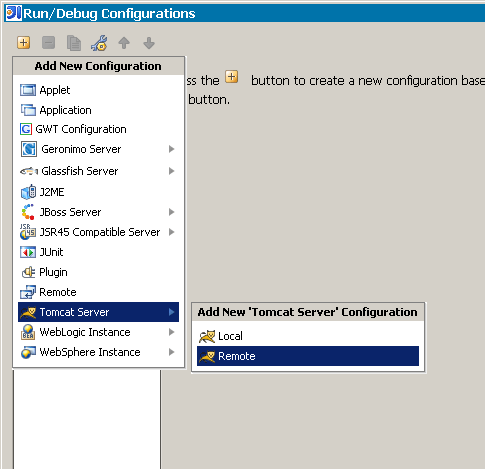Screen dimensions: 485x469
Task: Select JUnit configuration type
Action: pos(98,252)
